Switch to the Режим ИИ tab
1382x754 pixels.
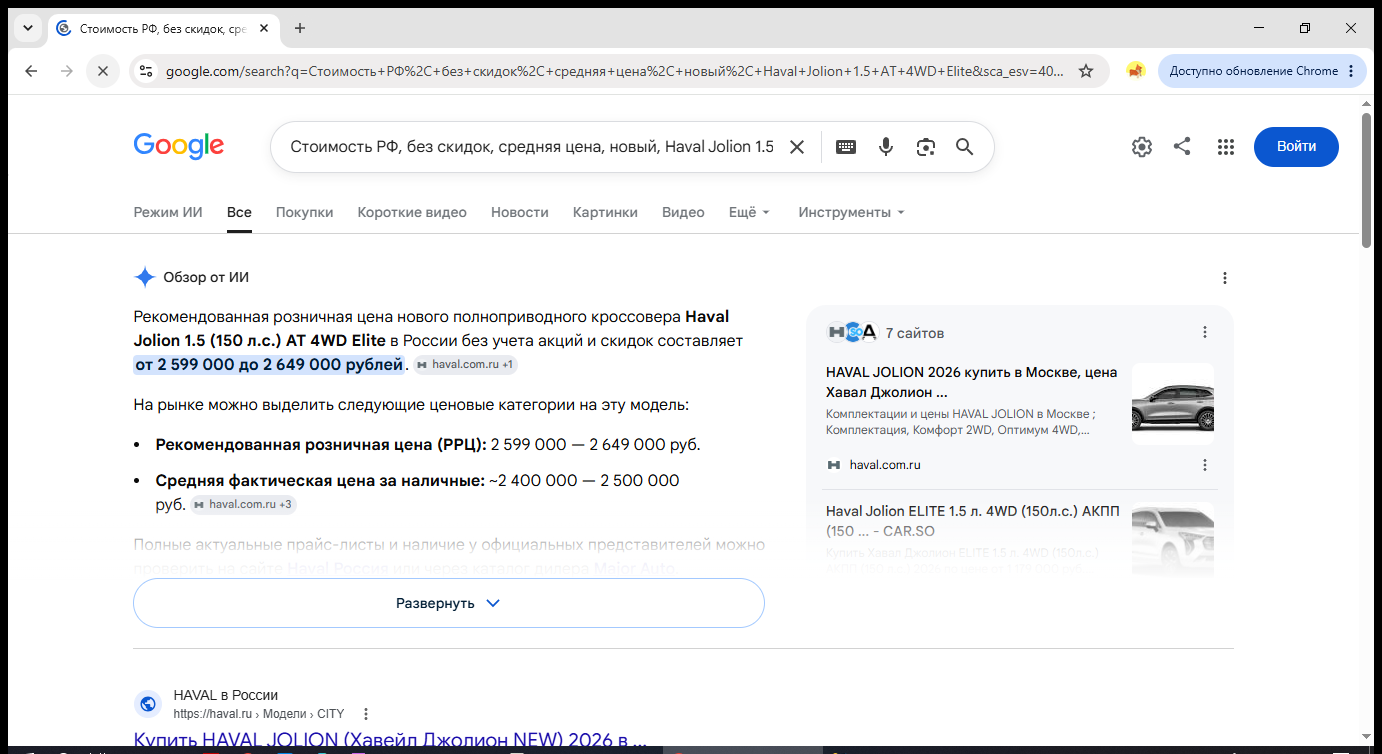point(168,212)
